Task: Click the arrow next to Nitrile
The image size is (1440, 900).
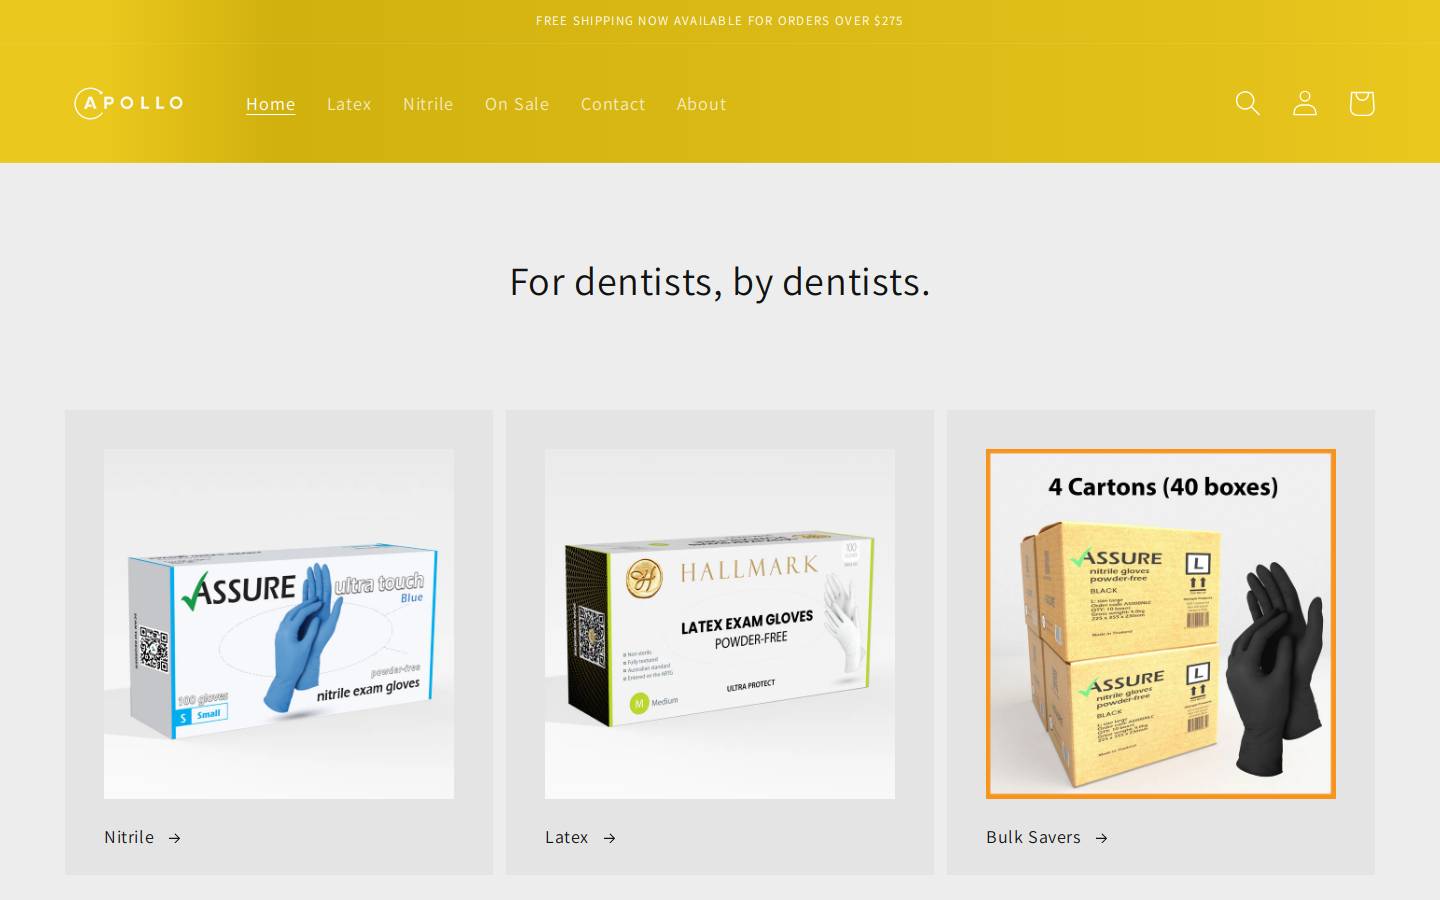Action: pos(174,838)
